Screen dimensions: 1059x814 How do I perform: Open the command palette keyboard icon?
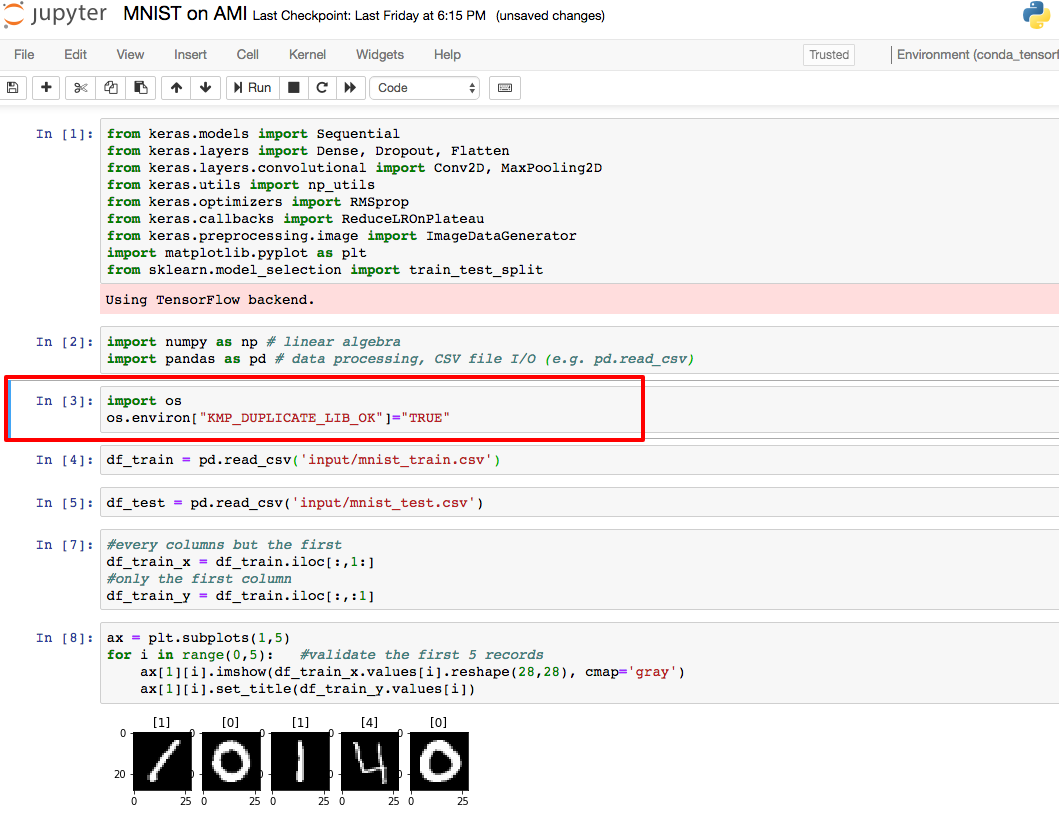[x=504, y=88]
